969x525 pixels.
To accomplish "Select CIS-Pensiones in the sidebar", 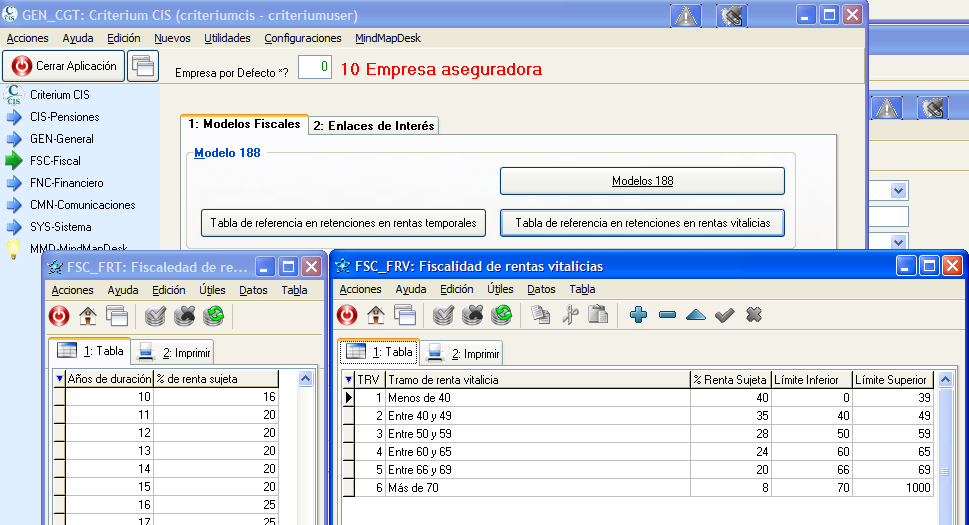I will [x=65, y=117].
